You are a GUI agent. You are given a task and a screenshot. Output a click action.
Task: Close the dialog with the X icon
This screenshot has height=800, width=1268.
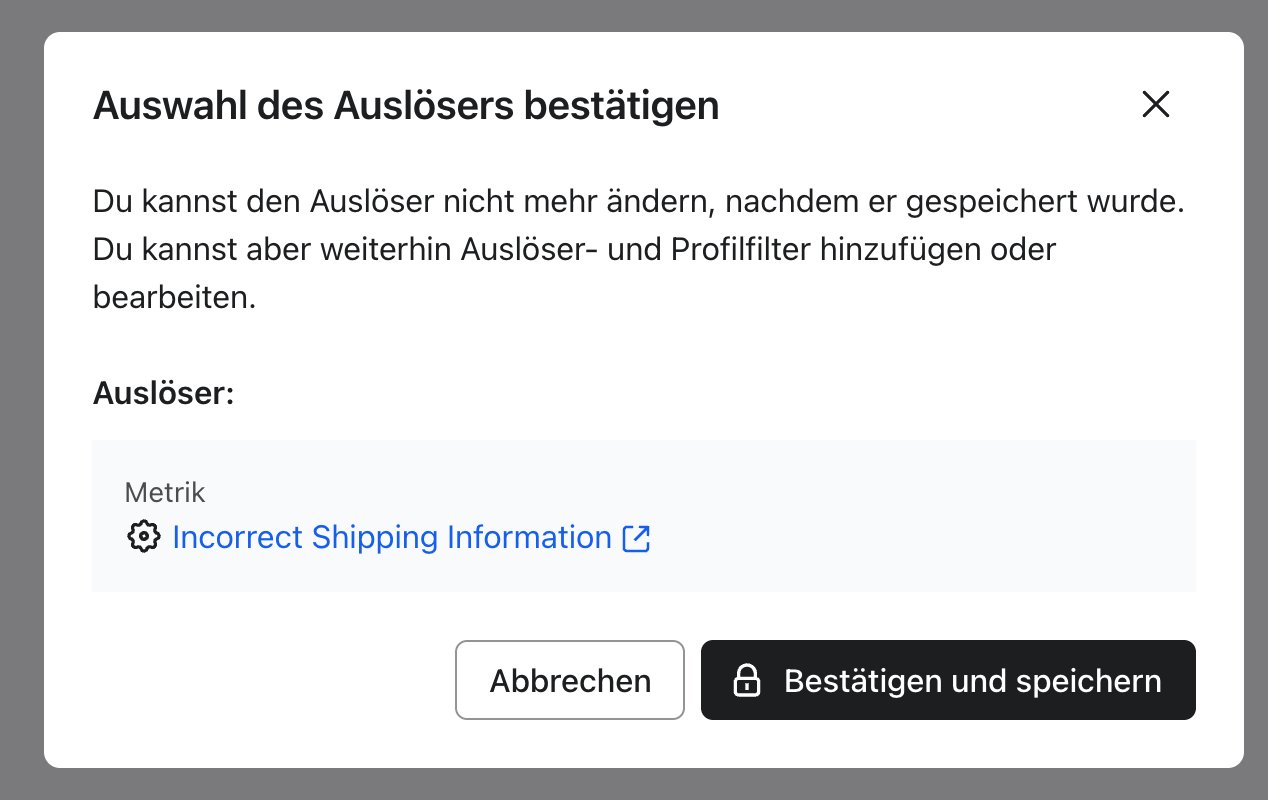[1155, 104]
